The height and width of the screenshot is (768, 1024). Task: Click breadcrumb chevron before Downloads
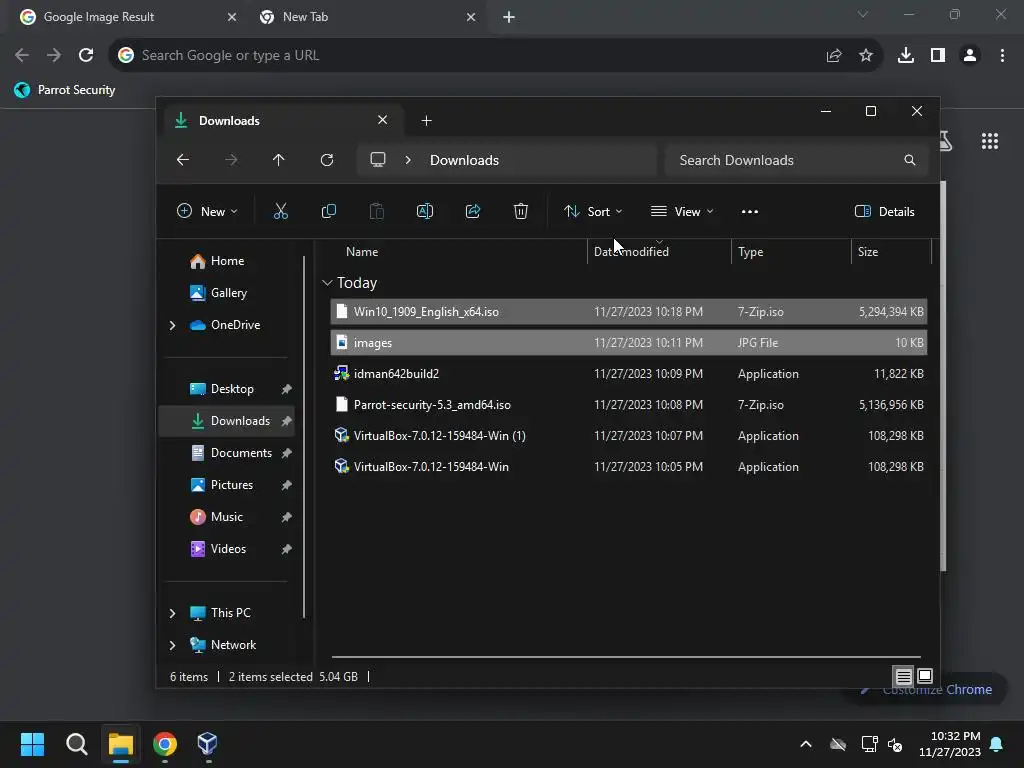tap(408, 160)
